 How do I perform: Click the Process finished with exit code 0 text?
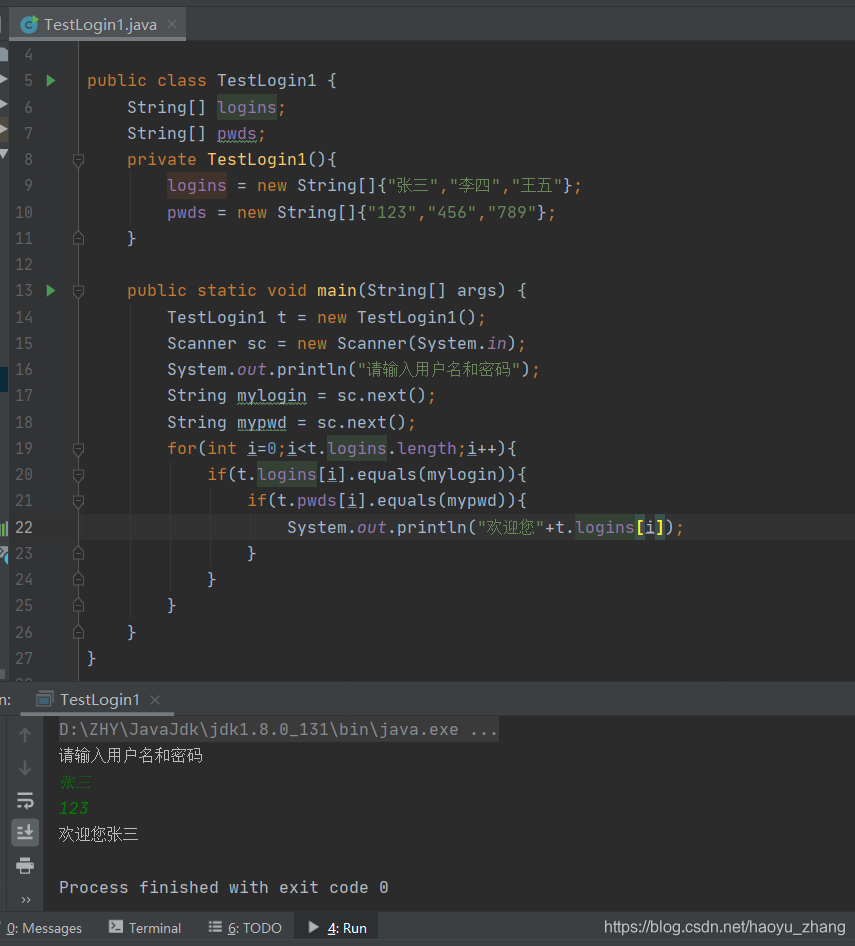(x=223, y=887)
